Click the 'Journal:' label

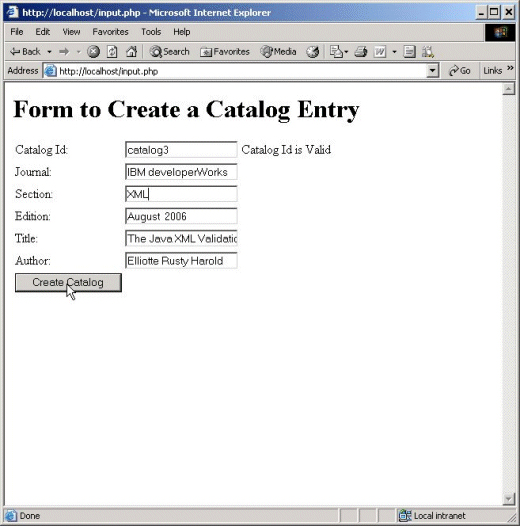(33, 172)
